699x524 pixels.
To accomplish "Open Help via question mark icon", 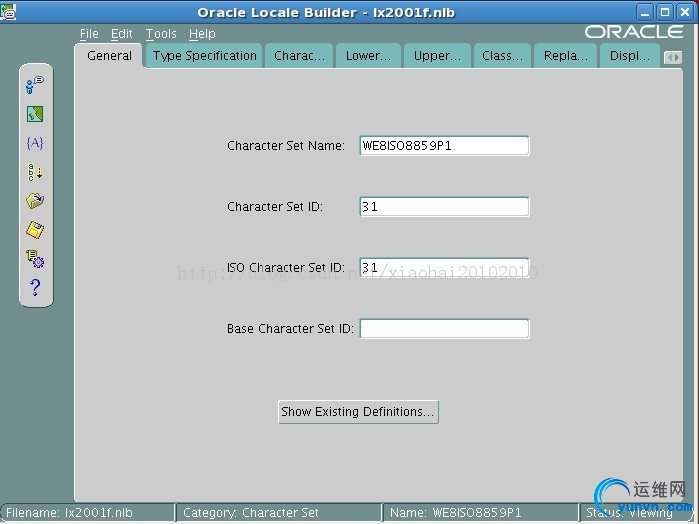I will coord(35,288).
